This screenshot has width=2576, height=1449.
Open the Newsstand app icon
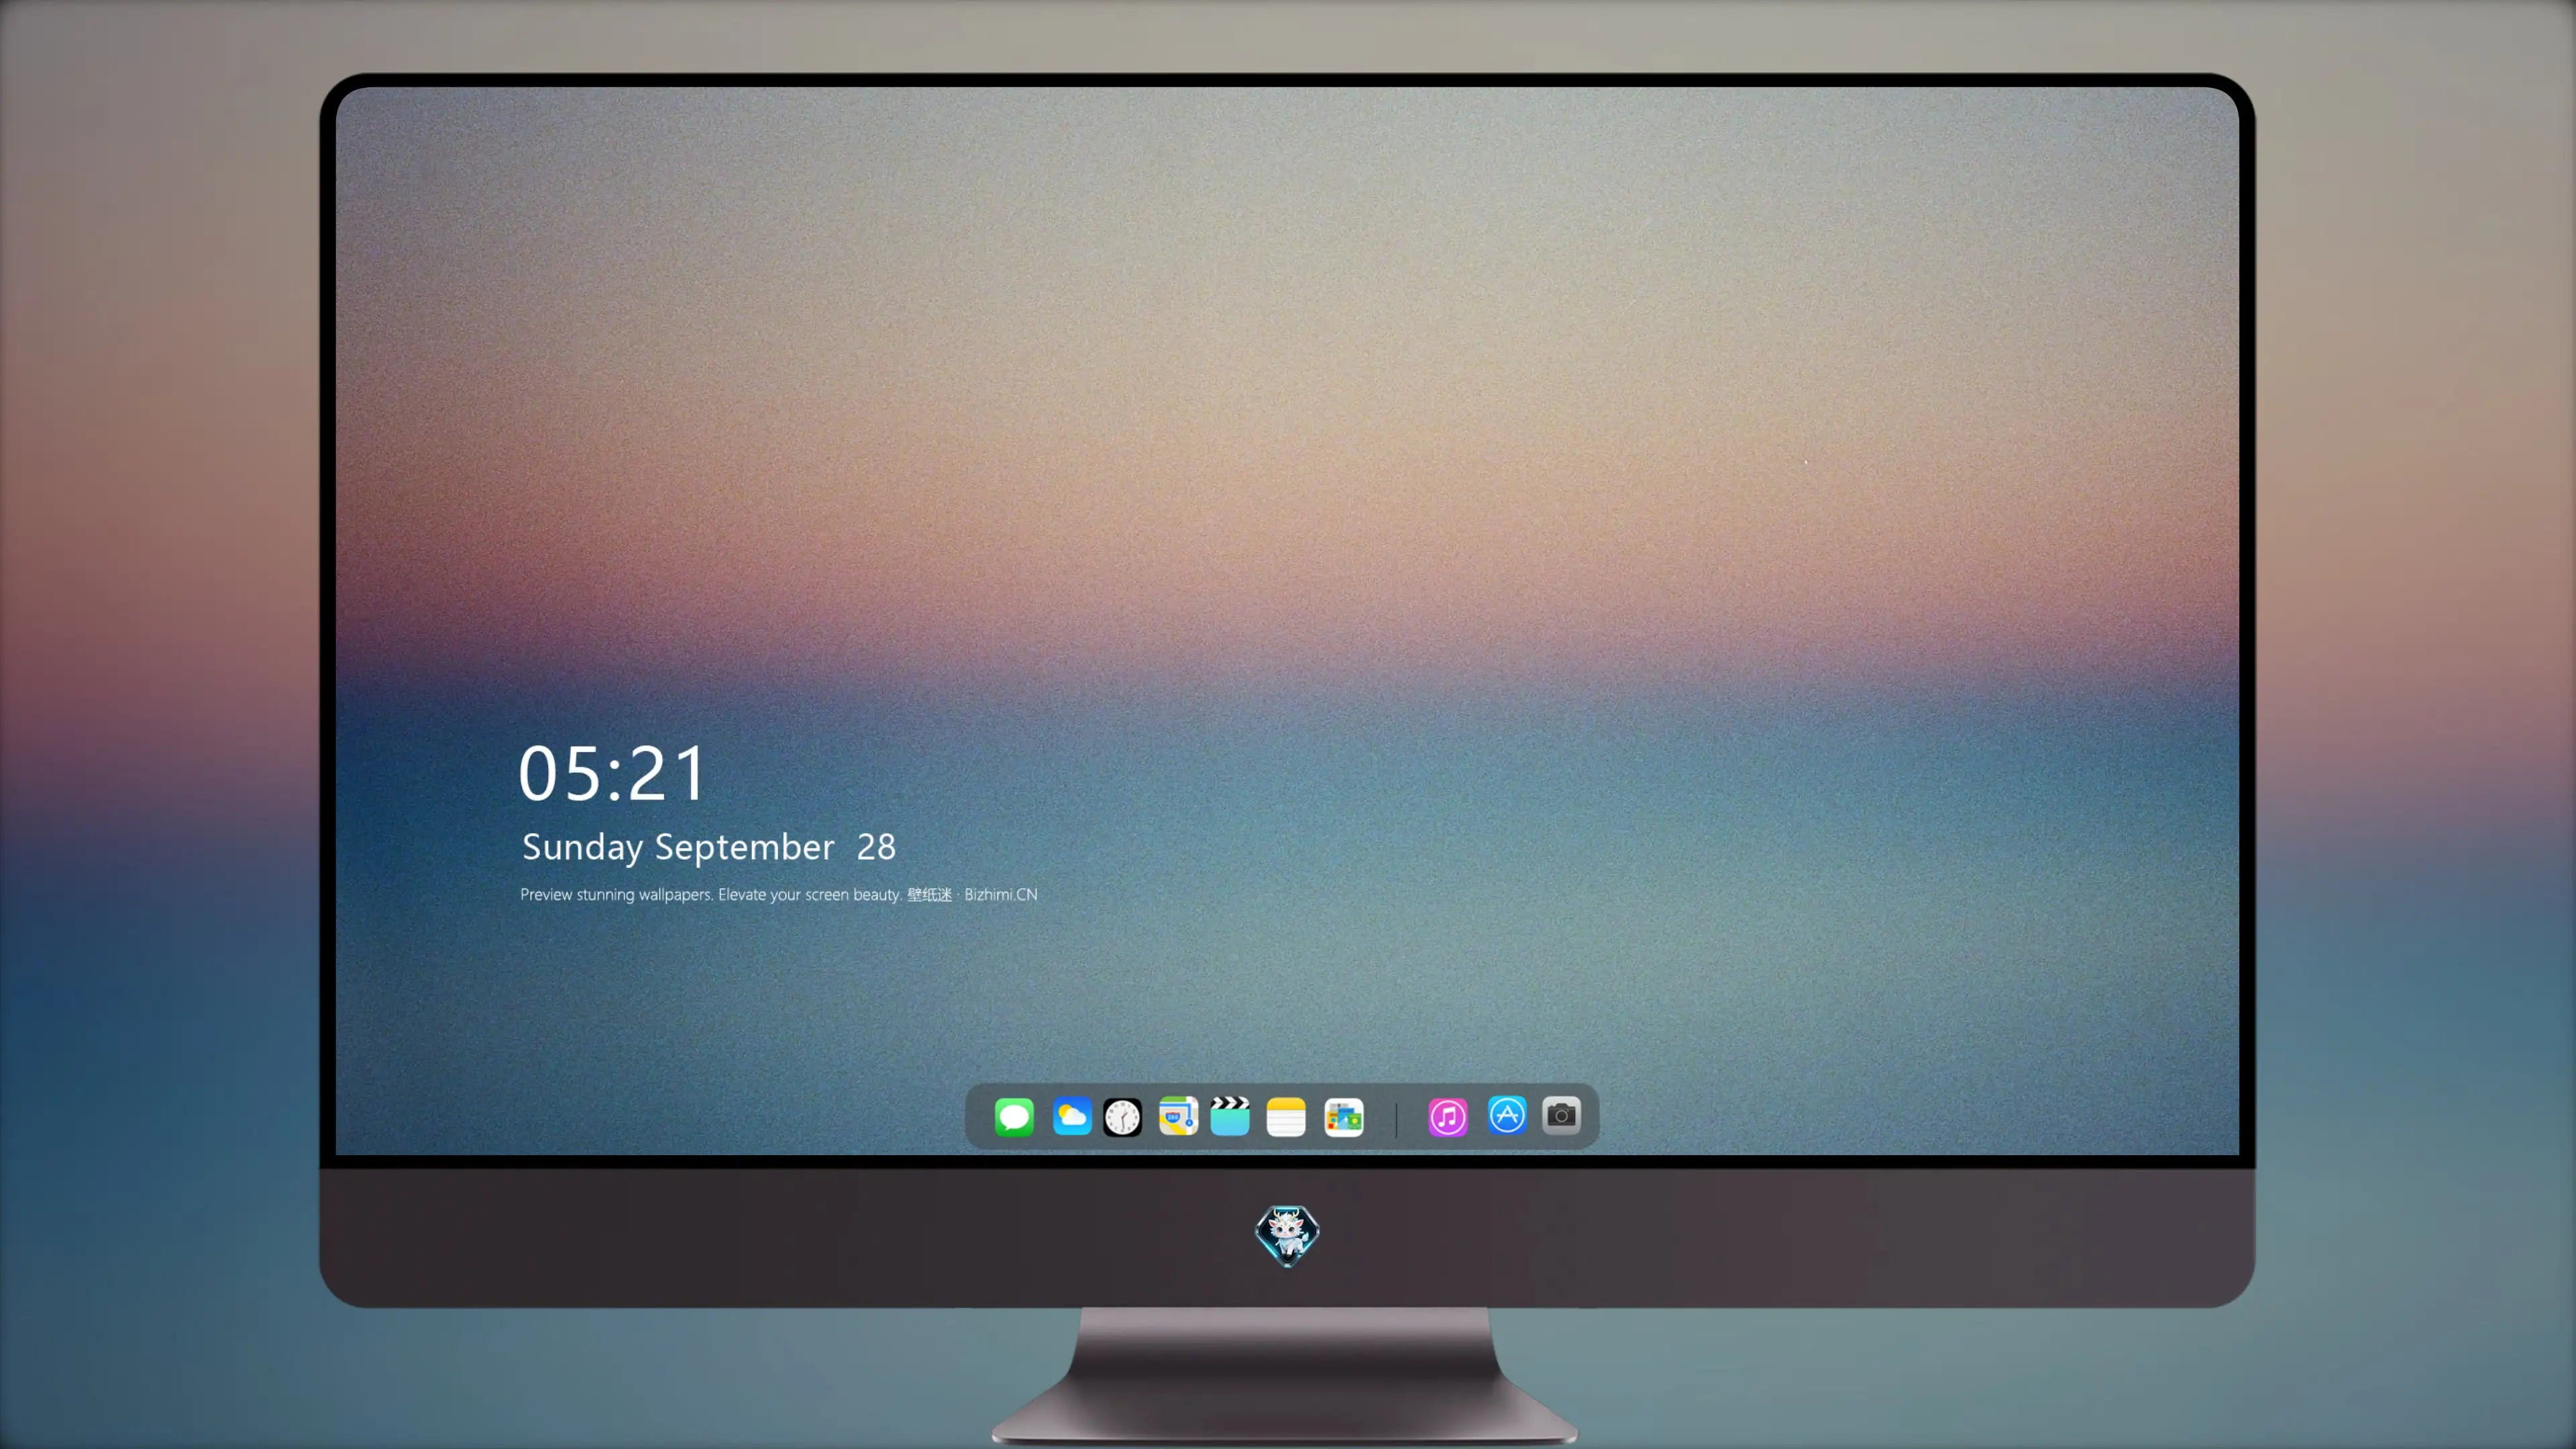1343,1117
